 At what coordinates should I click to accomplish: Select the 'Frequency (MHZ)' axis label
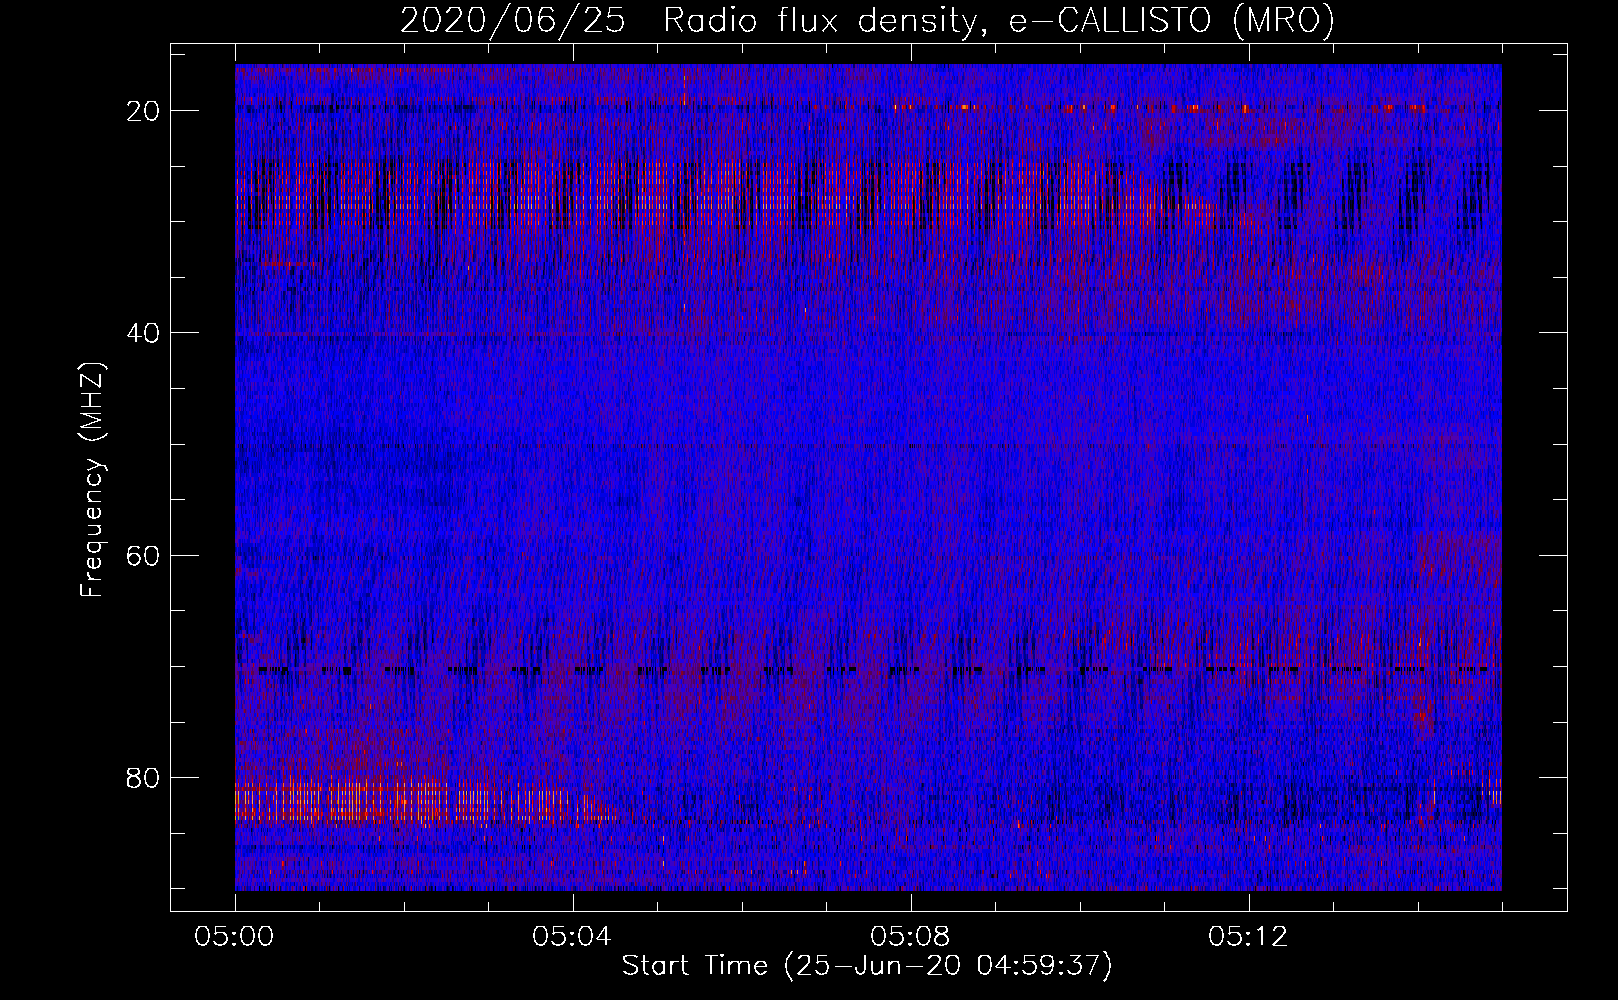92,480
